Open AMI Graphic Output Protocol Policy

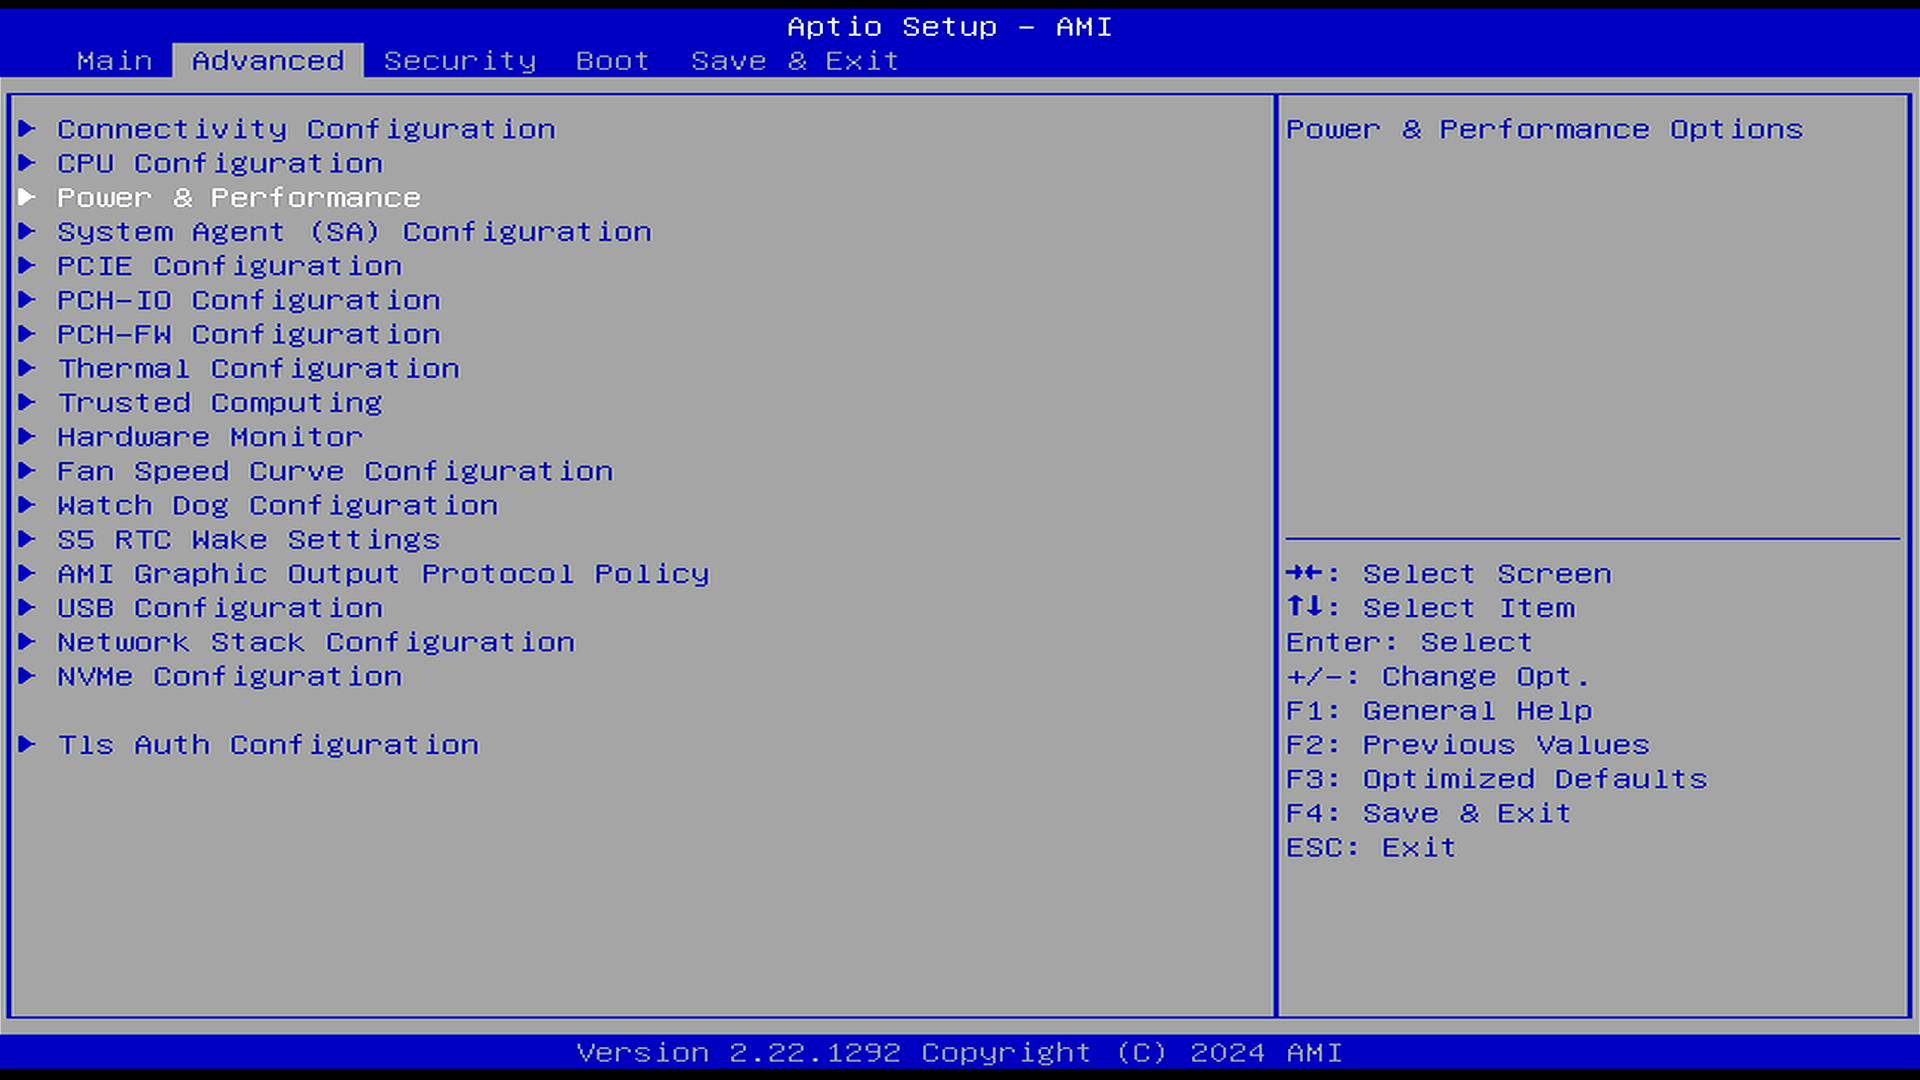383,574
